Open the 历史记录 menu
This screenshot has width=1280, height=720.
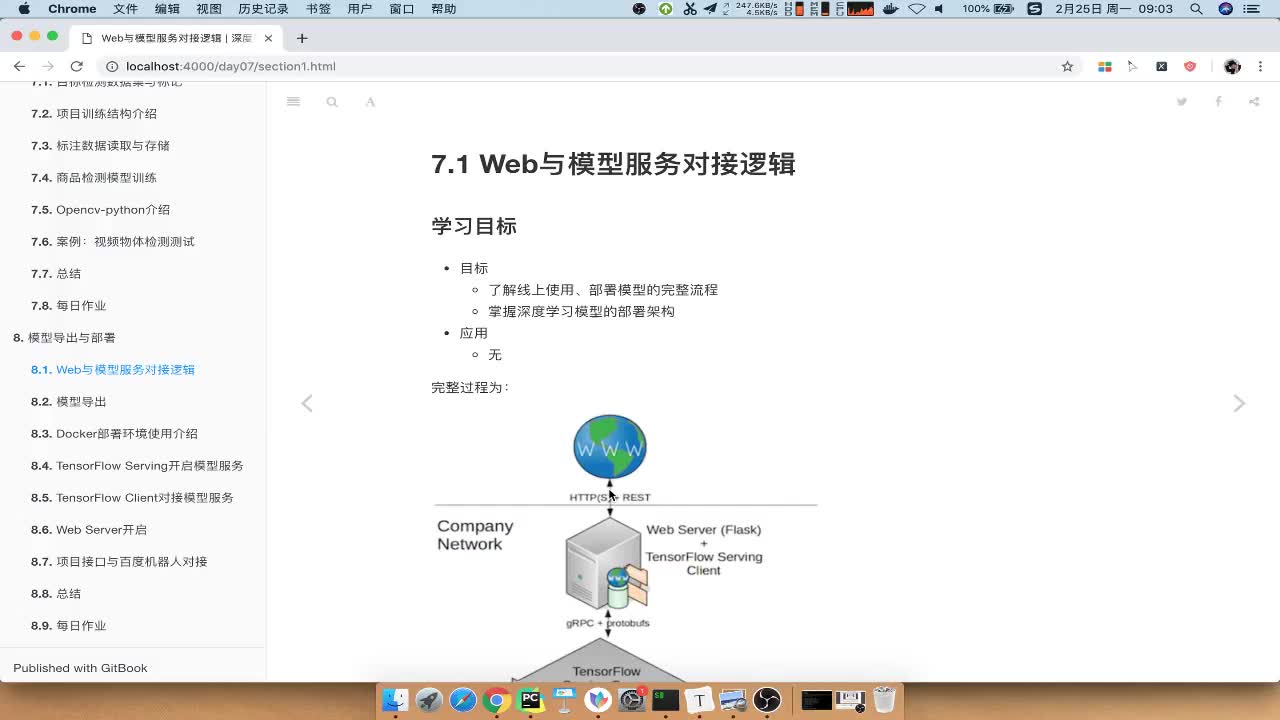pyautogui.click(x=264, y=9)
